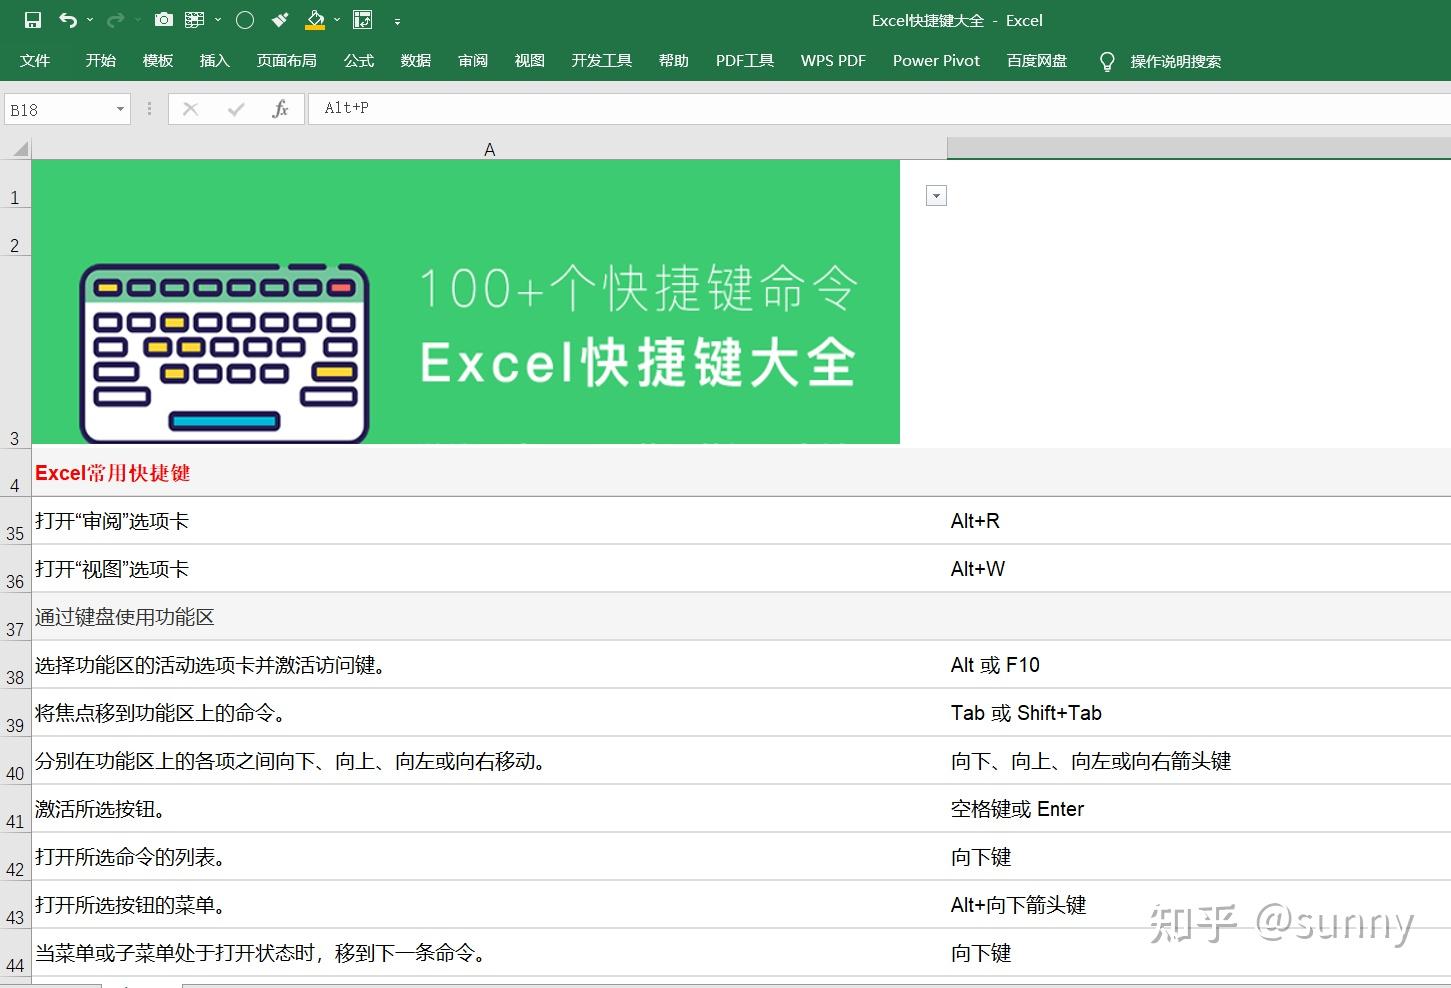Select the cell 'Tab 或 Shift+Tab'
Screen dimensions: 1451x988
(1199, 713)
